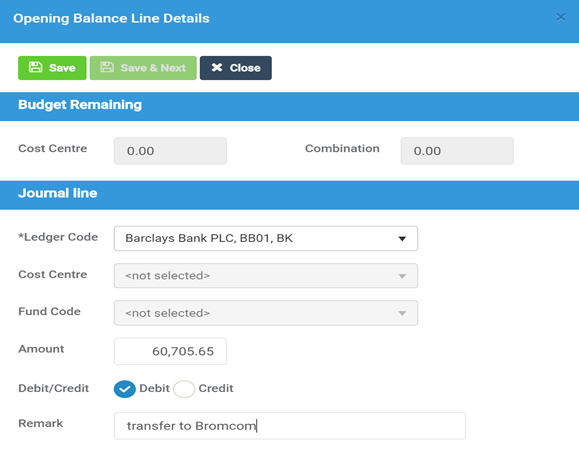Expand the Fund Code dropdown
Screen dimensions: 579x464
coord(266,313)
